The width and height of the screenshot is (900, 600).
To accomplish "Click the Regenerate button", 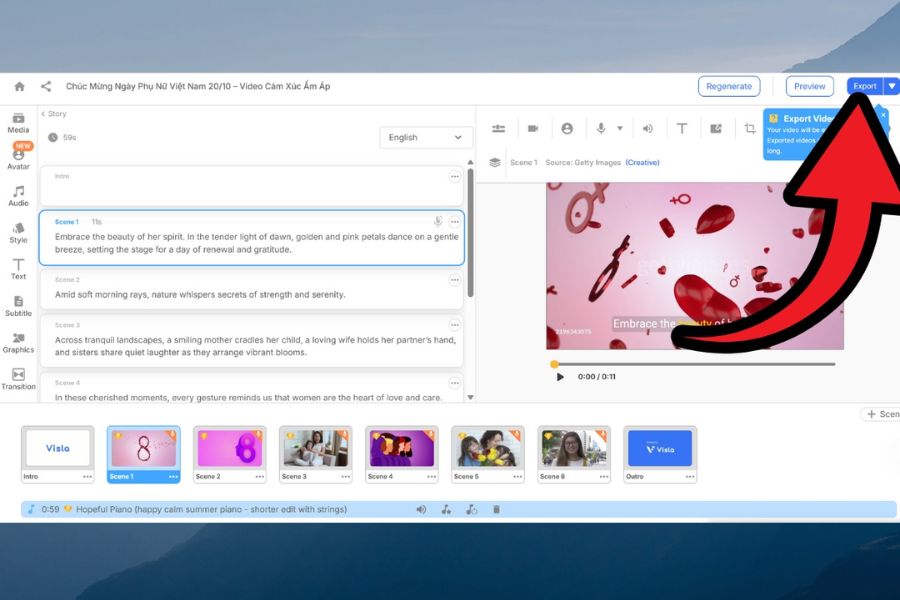I will coord(728,87).
